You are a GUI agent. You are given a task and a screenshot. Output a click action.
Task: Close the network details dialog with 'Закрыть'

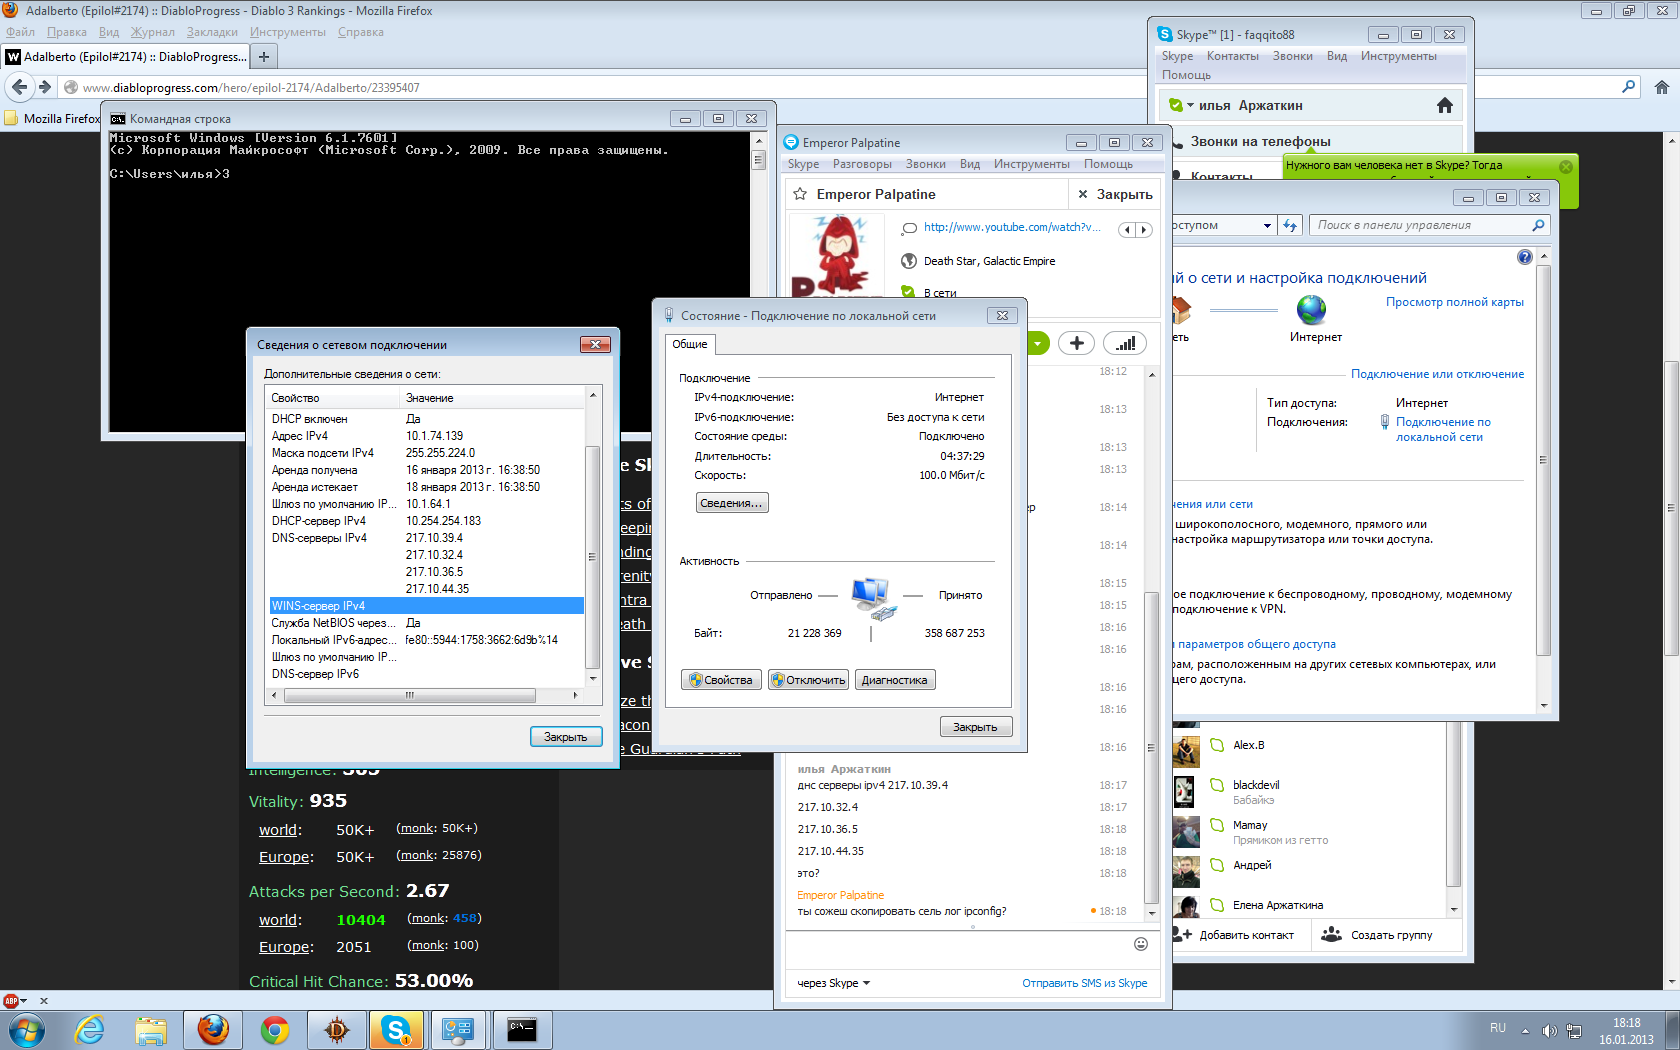(x=566, y=737)
